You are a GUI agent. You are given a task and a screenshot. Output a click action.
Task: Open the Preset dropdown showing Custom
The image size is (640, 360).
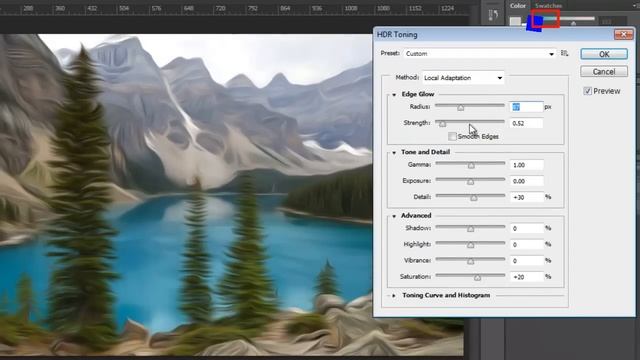[480, 53]
